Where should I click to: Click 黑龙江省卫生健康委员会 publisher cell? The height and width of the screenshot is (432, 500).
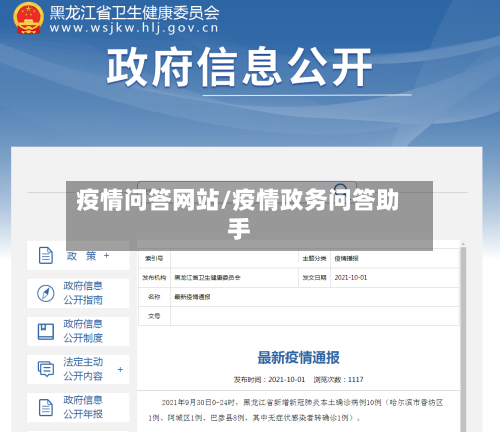coord(234,278)
